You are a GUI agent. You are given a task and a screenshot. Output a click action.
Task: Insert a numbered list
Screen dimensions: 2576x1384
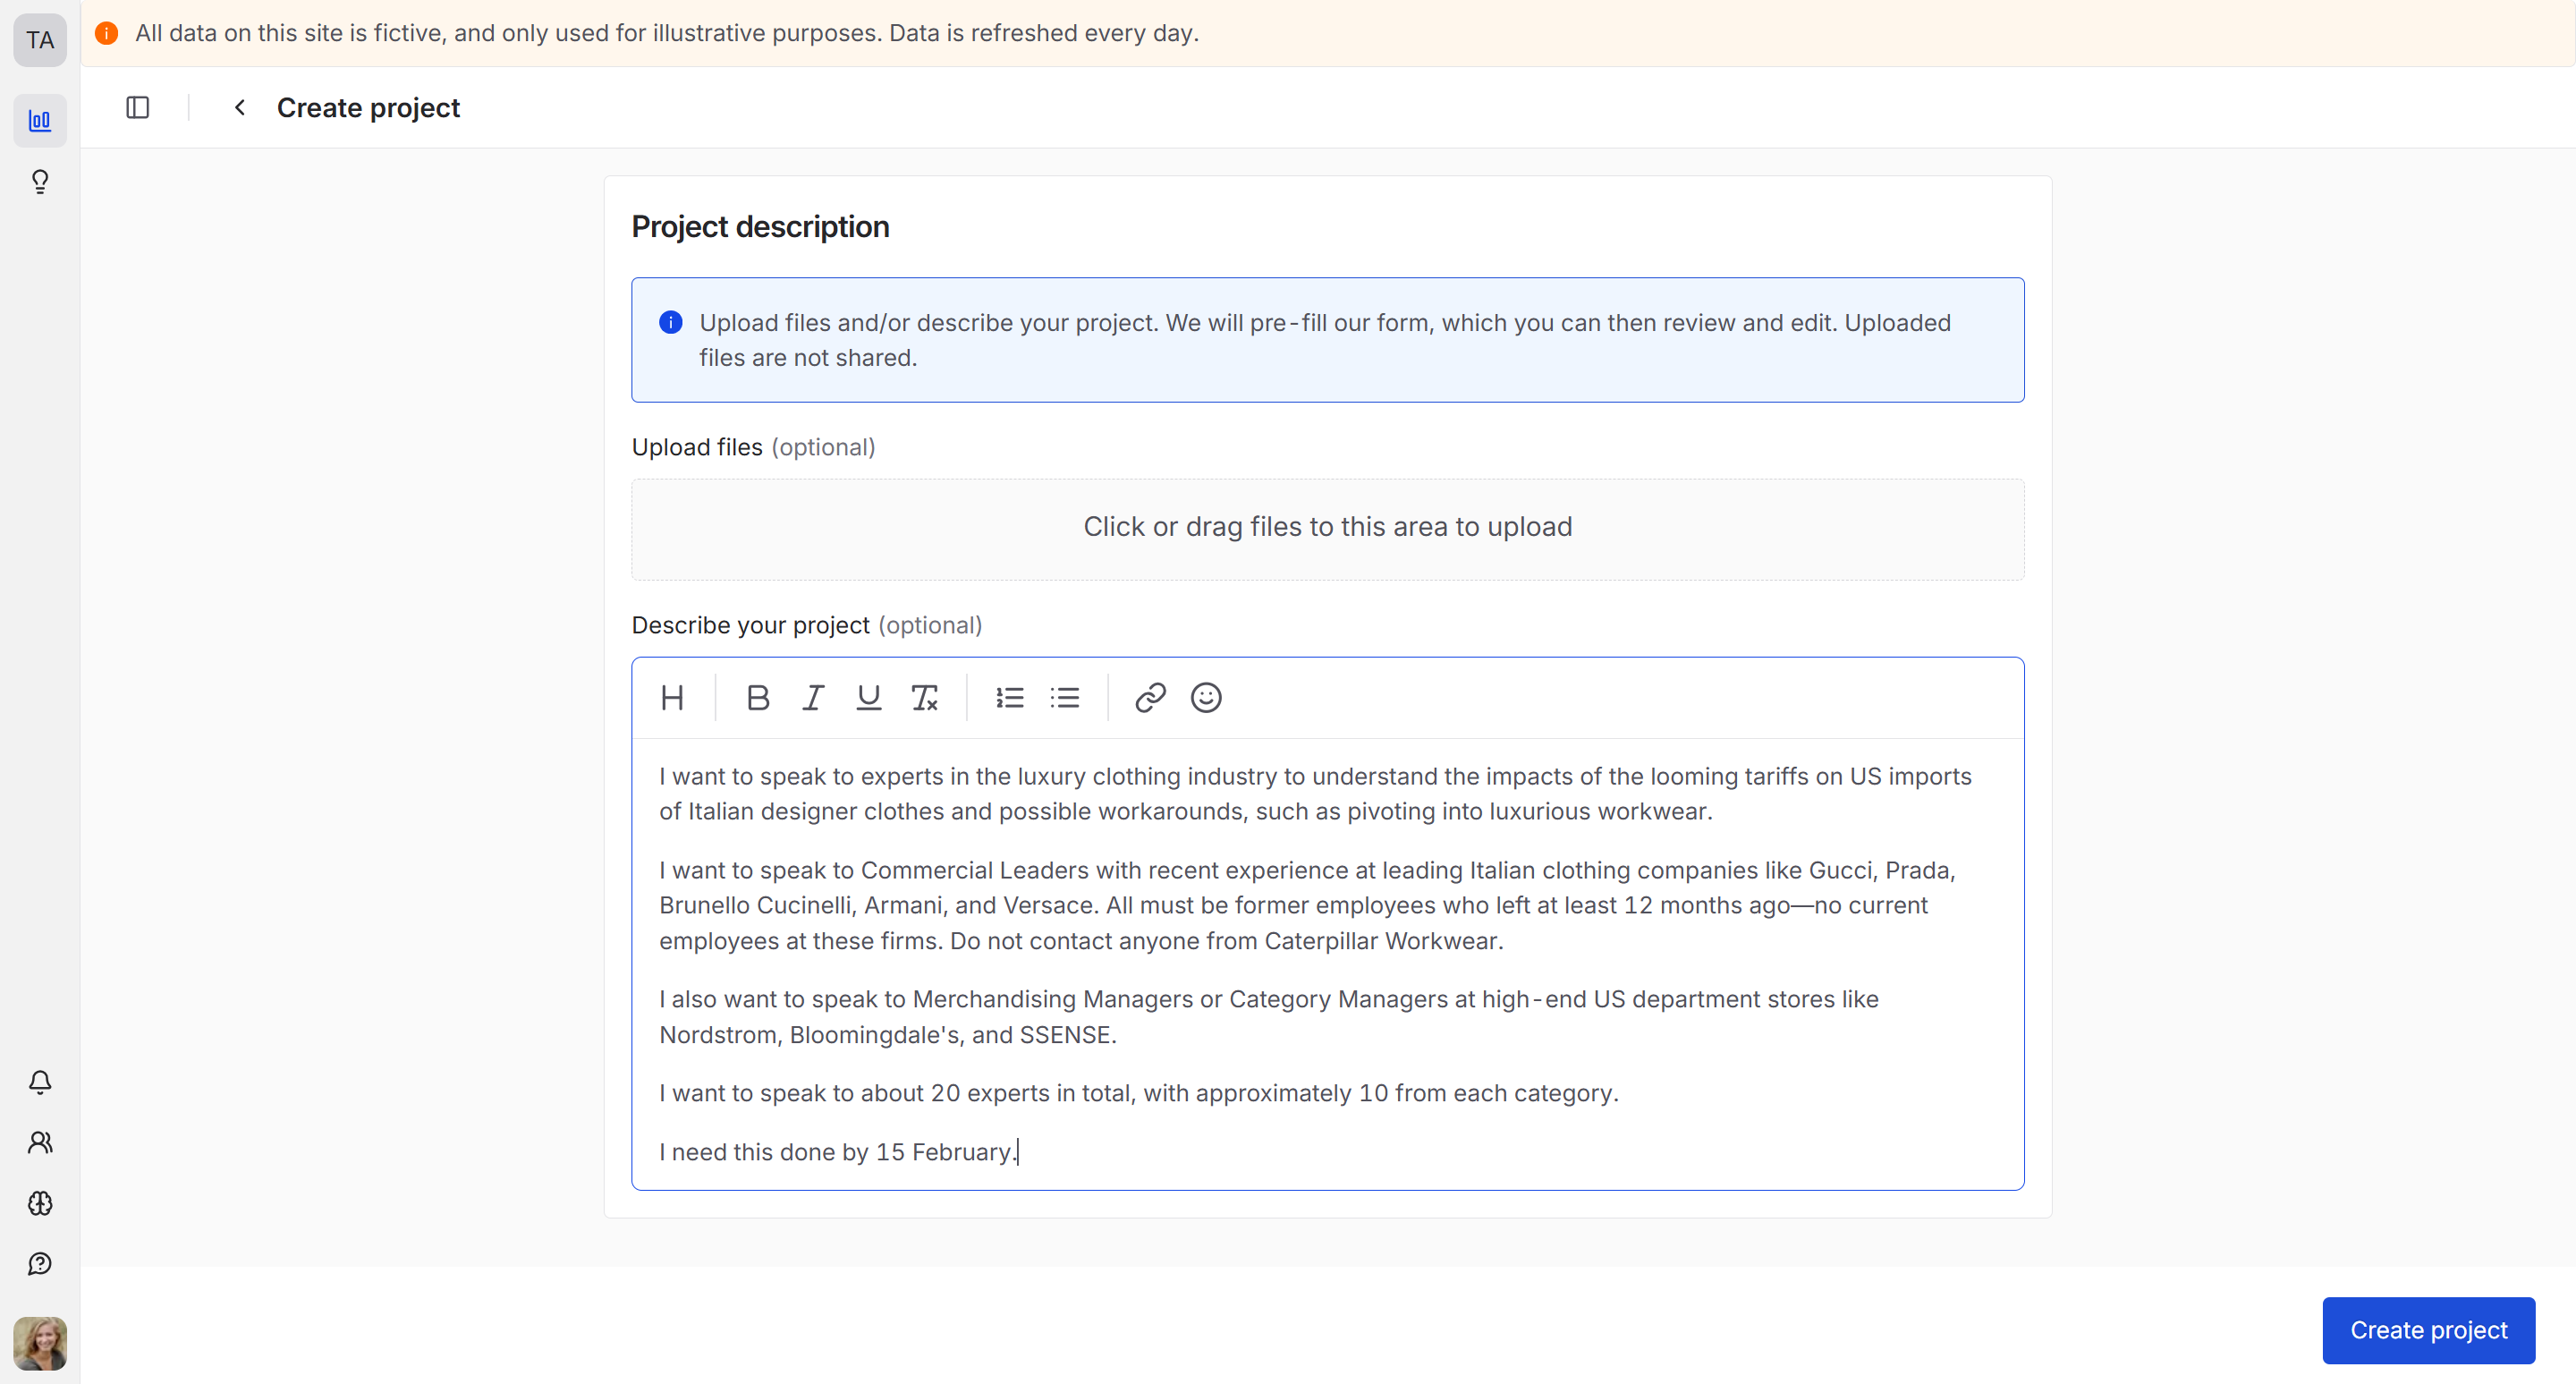(1009, 698)
